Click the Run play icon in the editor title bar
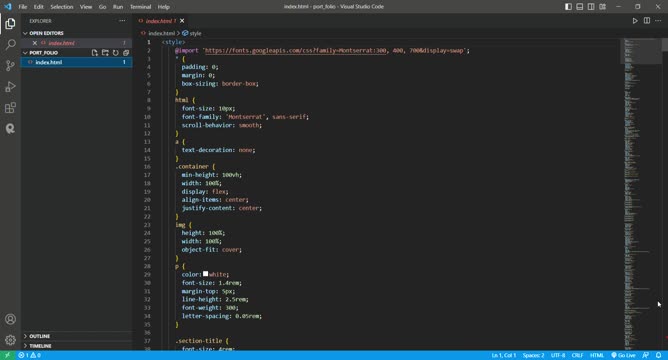 [x=635, y=20]
